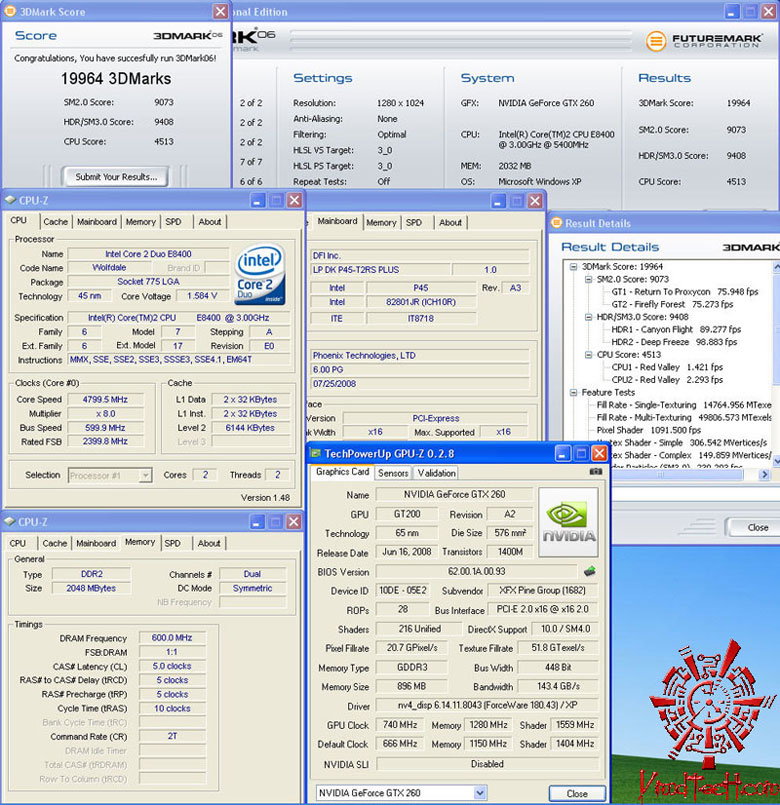Click the BIOS date 07/25/2008
780x805 pixels.
(420, 384)
